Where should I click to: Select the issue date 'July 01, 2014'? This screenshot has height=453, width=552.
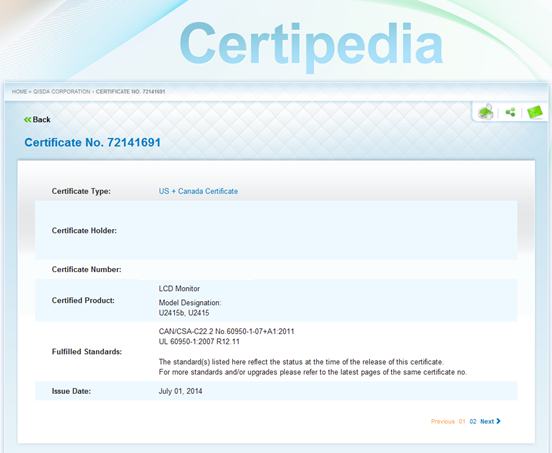pos(180,391)
